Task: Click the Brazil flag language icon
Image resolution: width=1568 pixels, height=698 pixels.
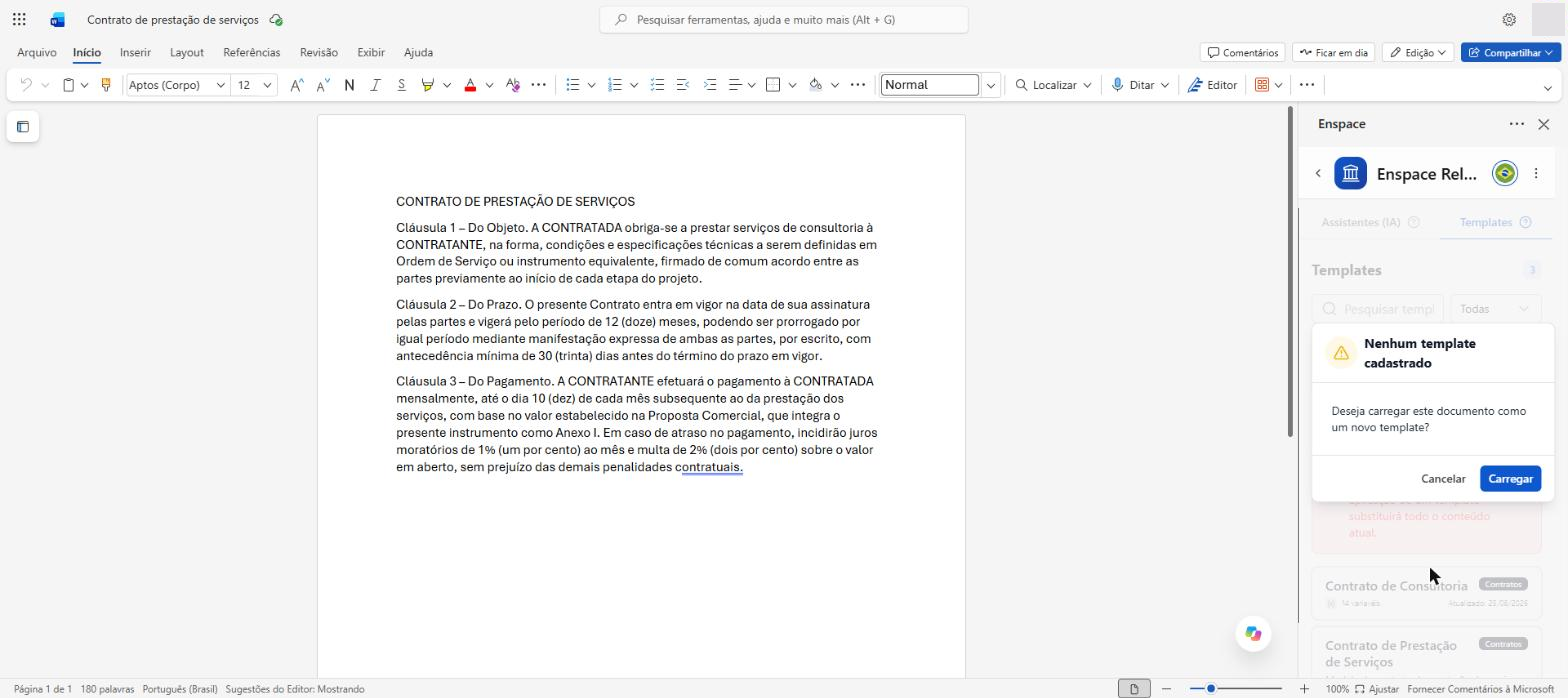Action: [1504, 174]
